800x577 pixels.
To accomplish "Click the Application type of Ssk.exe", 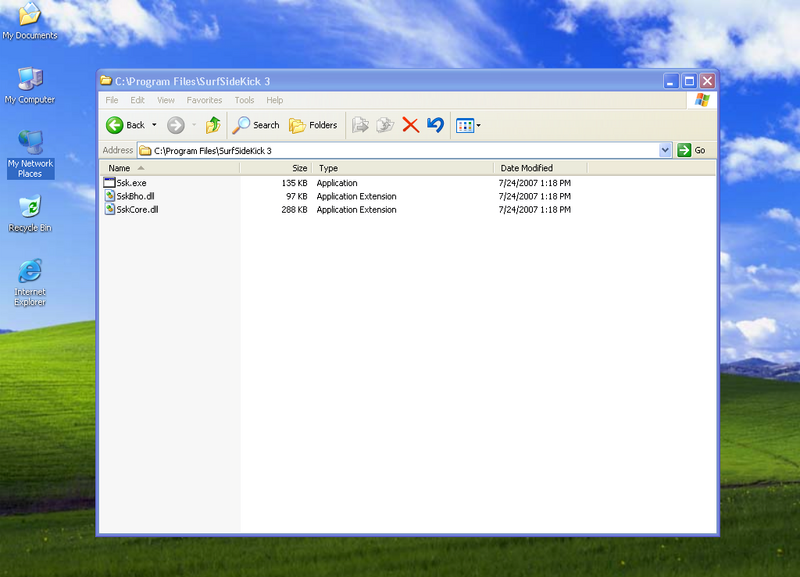I will coord(337,183).
